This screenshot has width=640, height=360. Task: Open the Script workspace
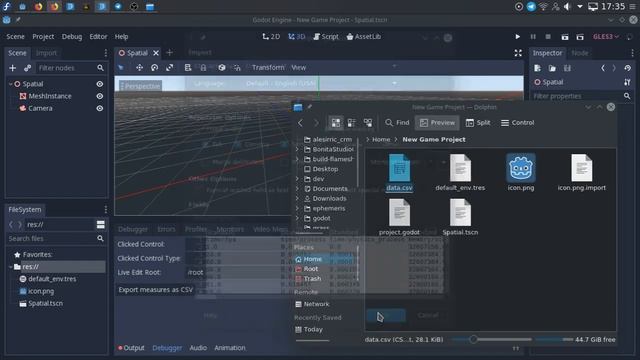pos(326,37)
